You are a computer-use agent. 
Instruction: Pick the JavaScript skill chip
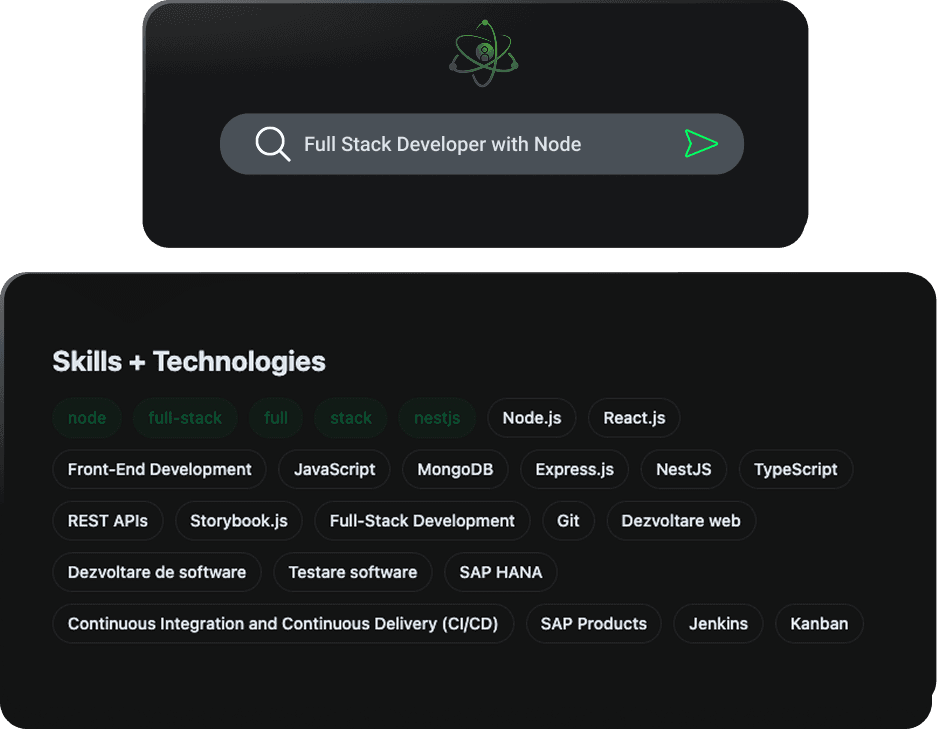coord(335,469)
